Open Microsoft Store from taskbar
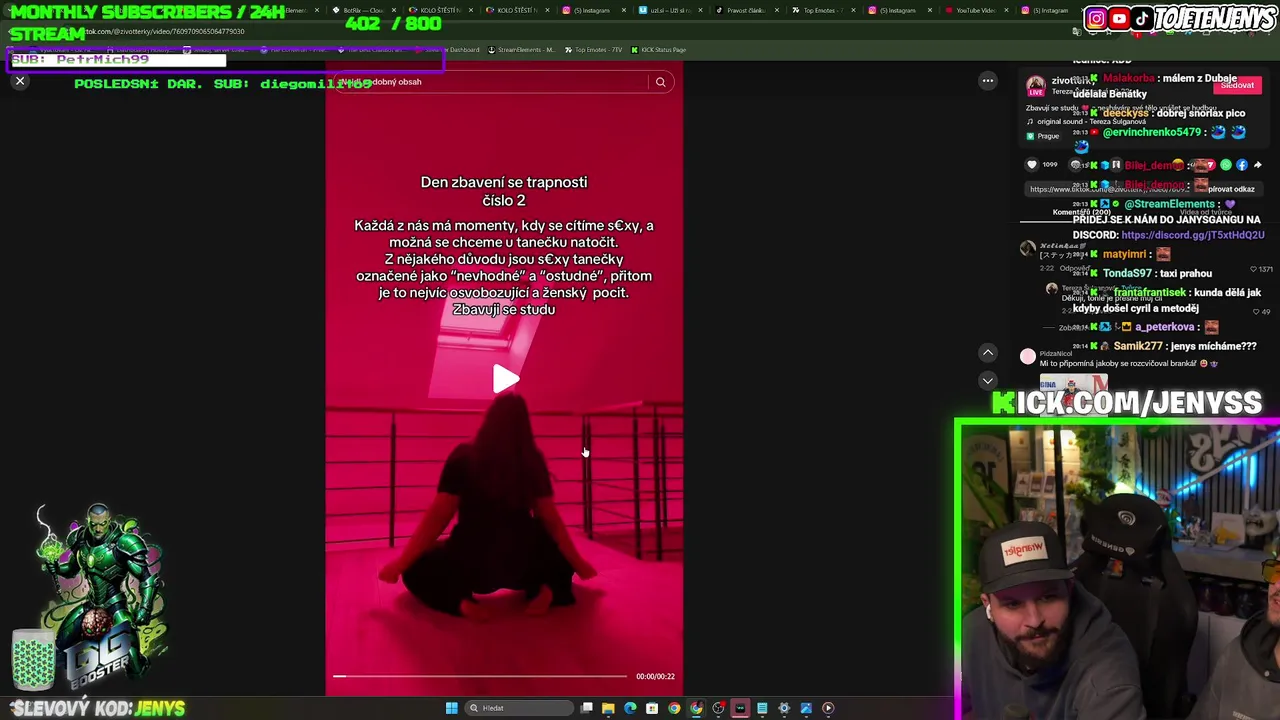Screen dimensions: 1280x720 652,708
